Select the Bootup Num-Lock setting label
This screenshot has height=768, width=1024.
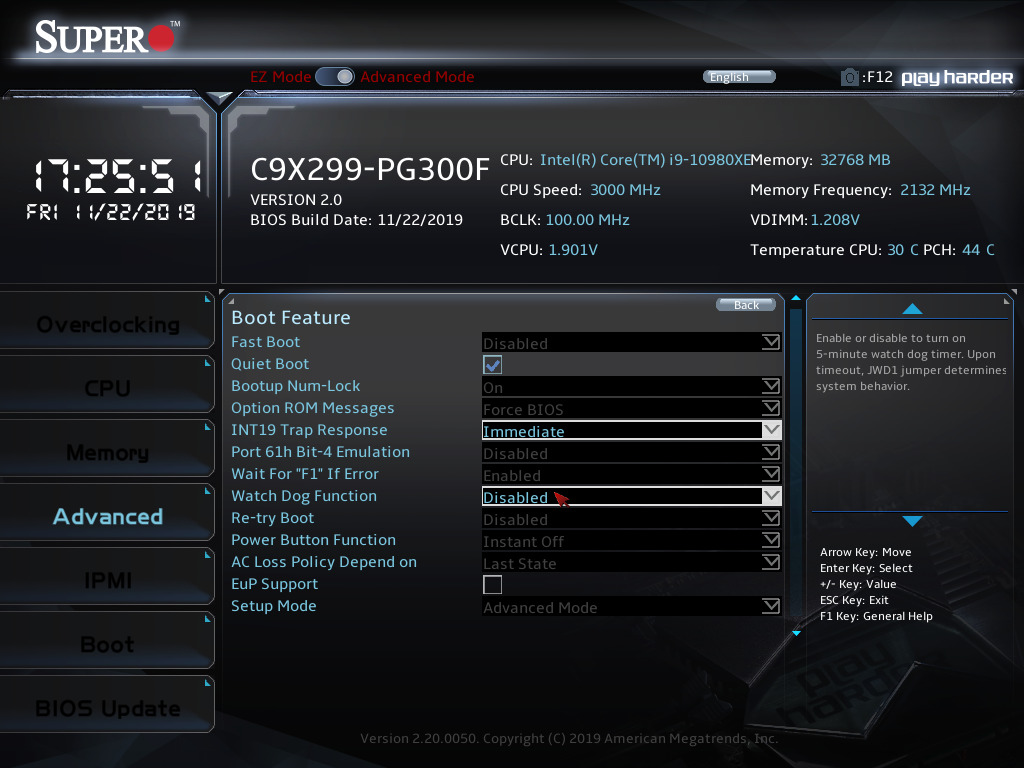click(295, 386)
